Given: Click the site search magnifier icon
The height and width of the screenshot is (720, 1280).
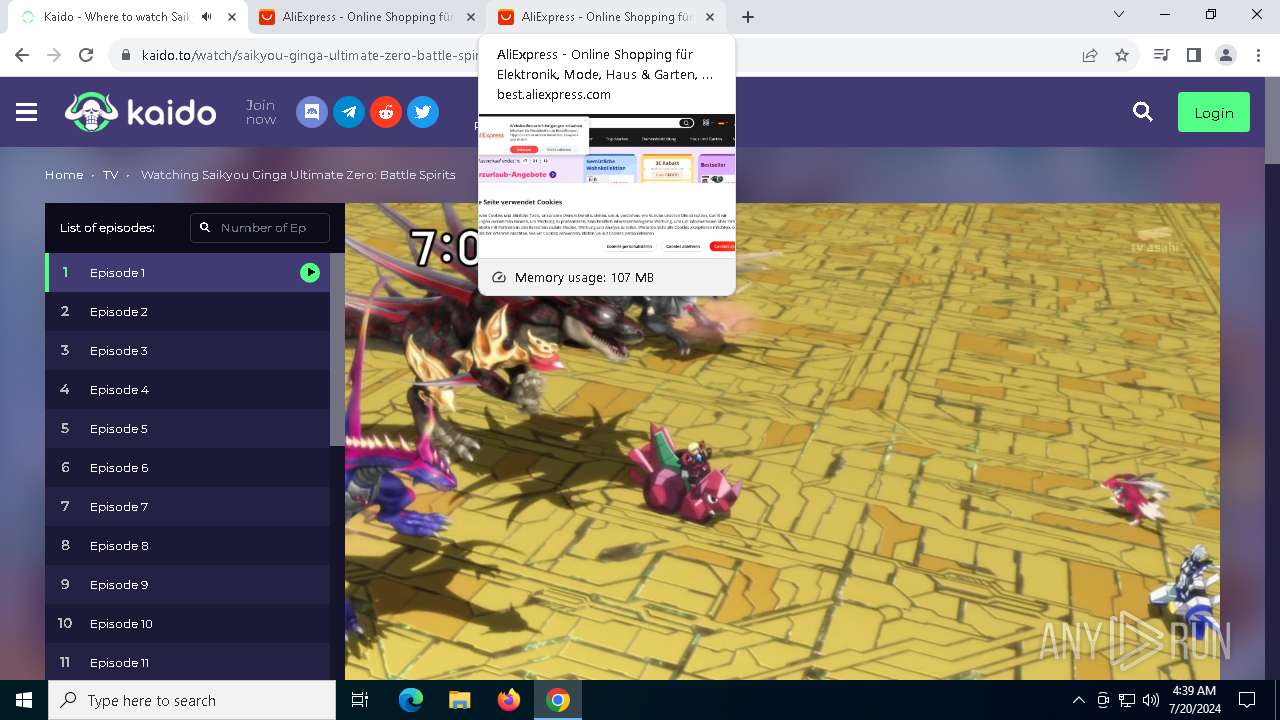Looking at the screenshot, I should pyautogui.click(x=1143, y=112).
